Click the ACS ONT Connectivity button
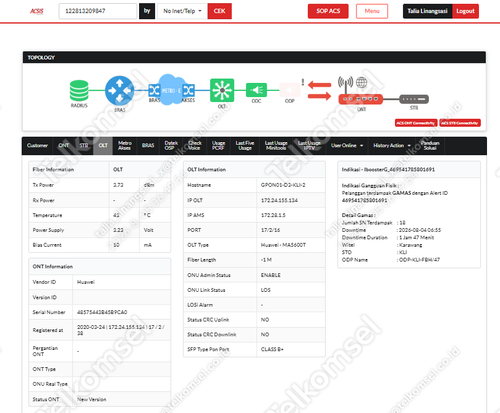Viewport: 500px width, 413px height. click(416, 123)
